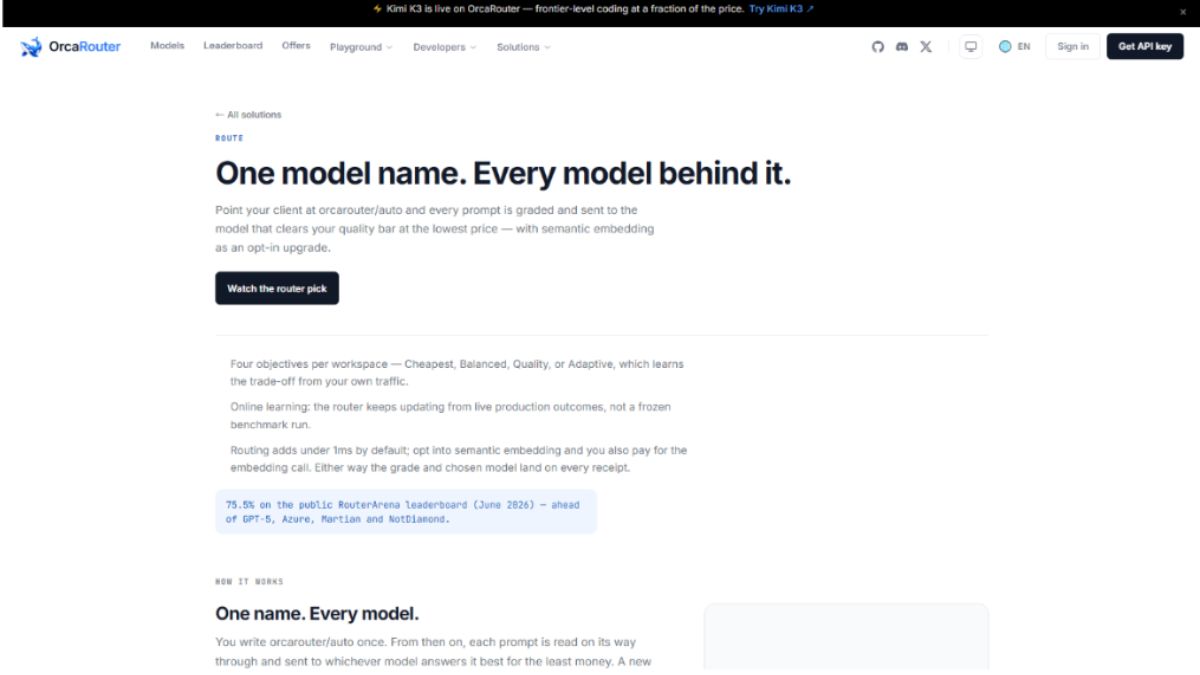Open the Models nav item
Image resolution: width=1200 pixels, height=675 pixels.
click(x=167, y=46)
